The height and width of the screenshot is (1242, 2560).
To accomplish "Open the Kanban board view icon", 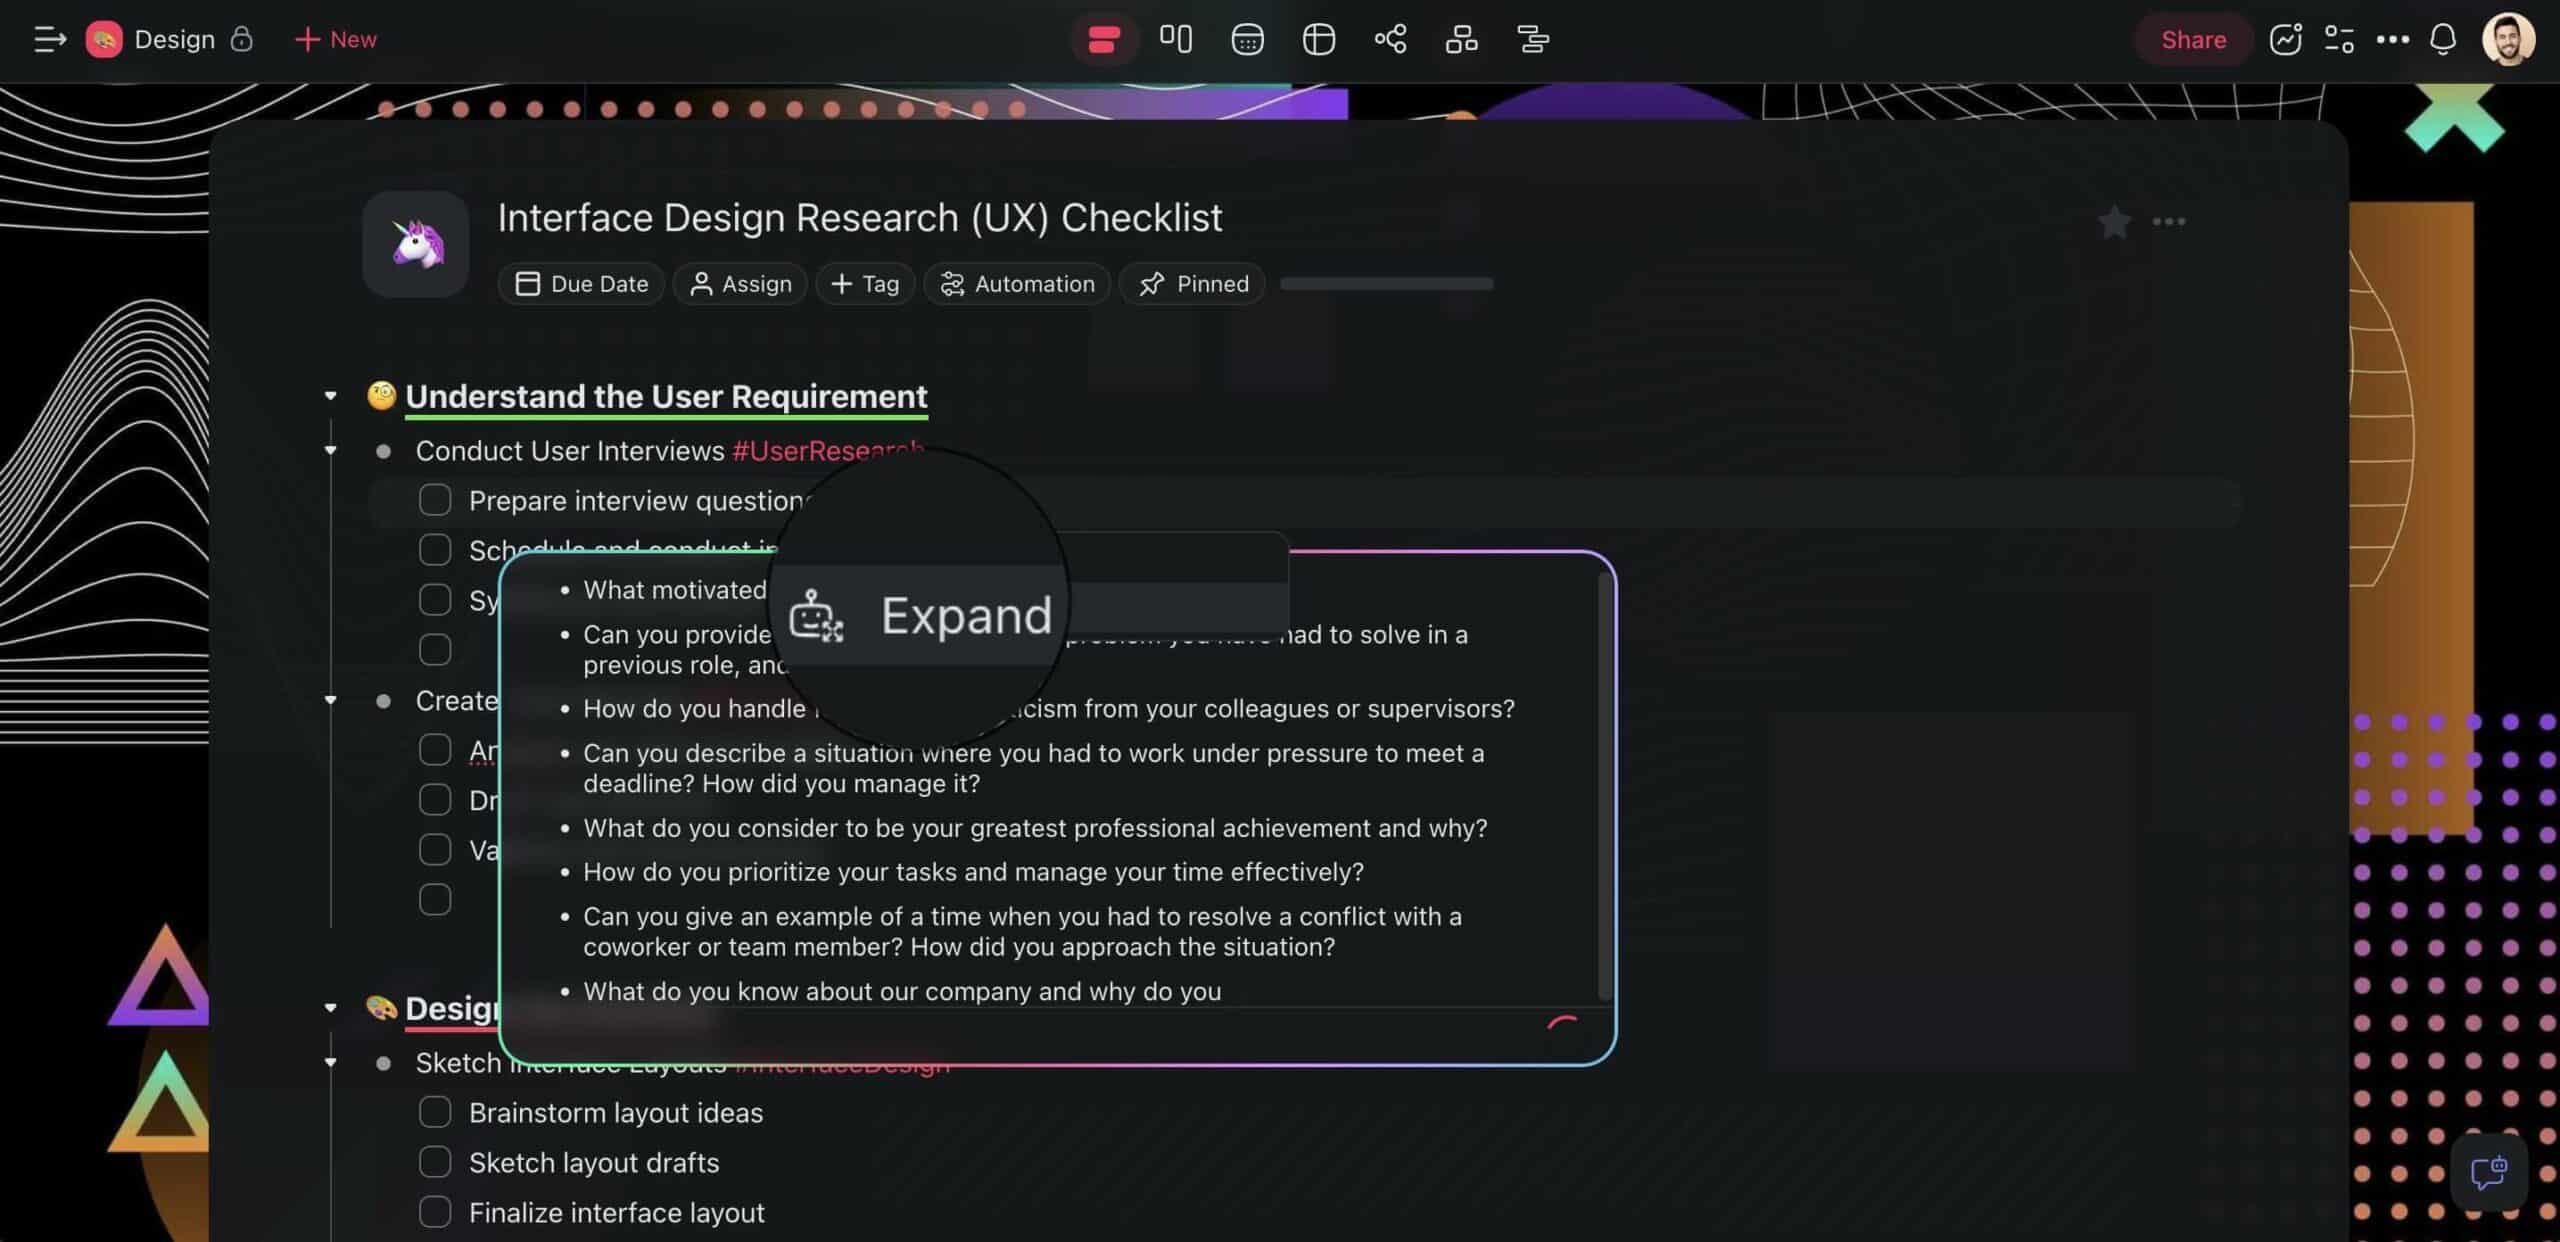I will [x=1176, y=39].
